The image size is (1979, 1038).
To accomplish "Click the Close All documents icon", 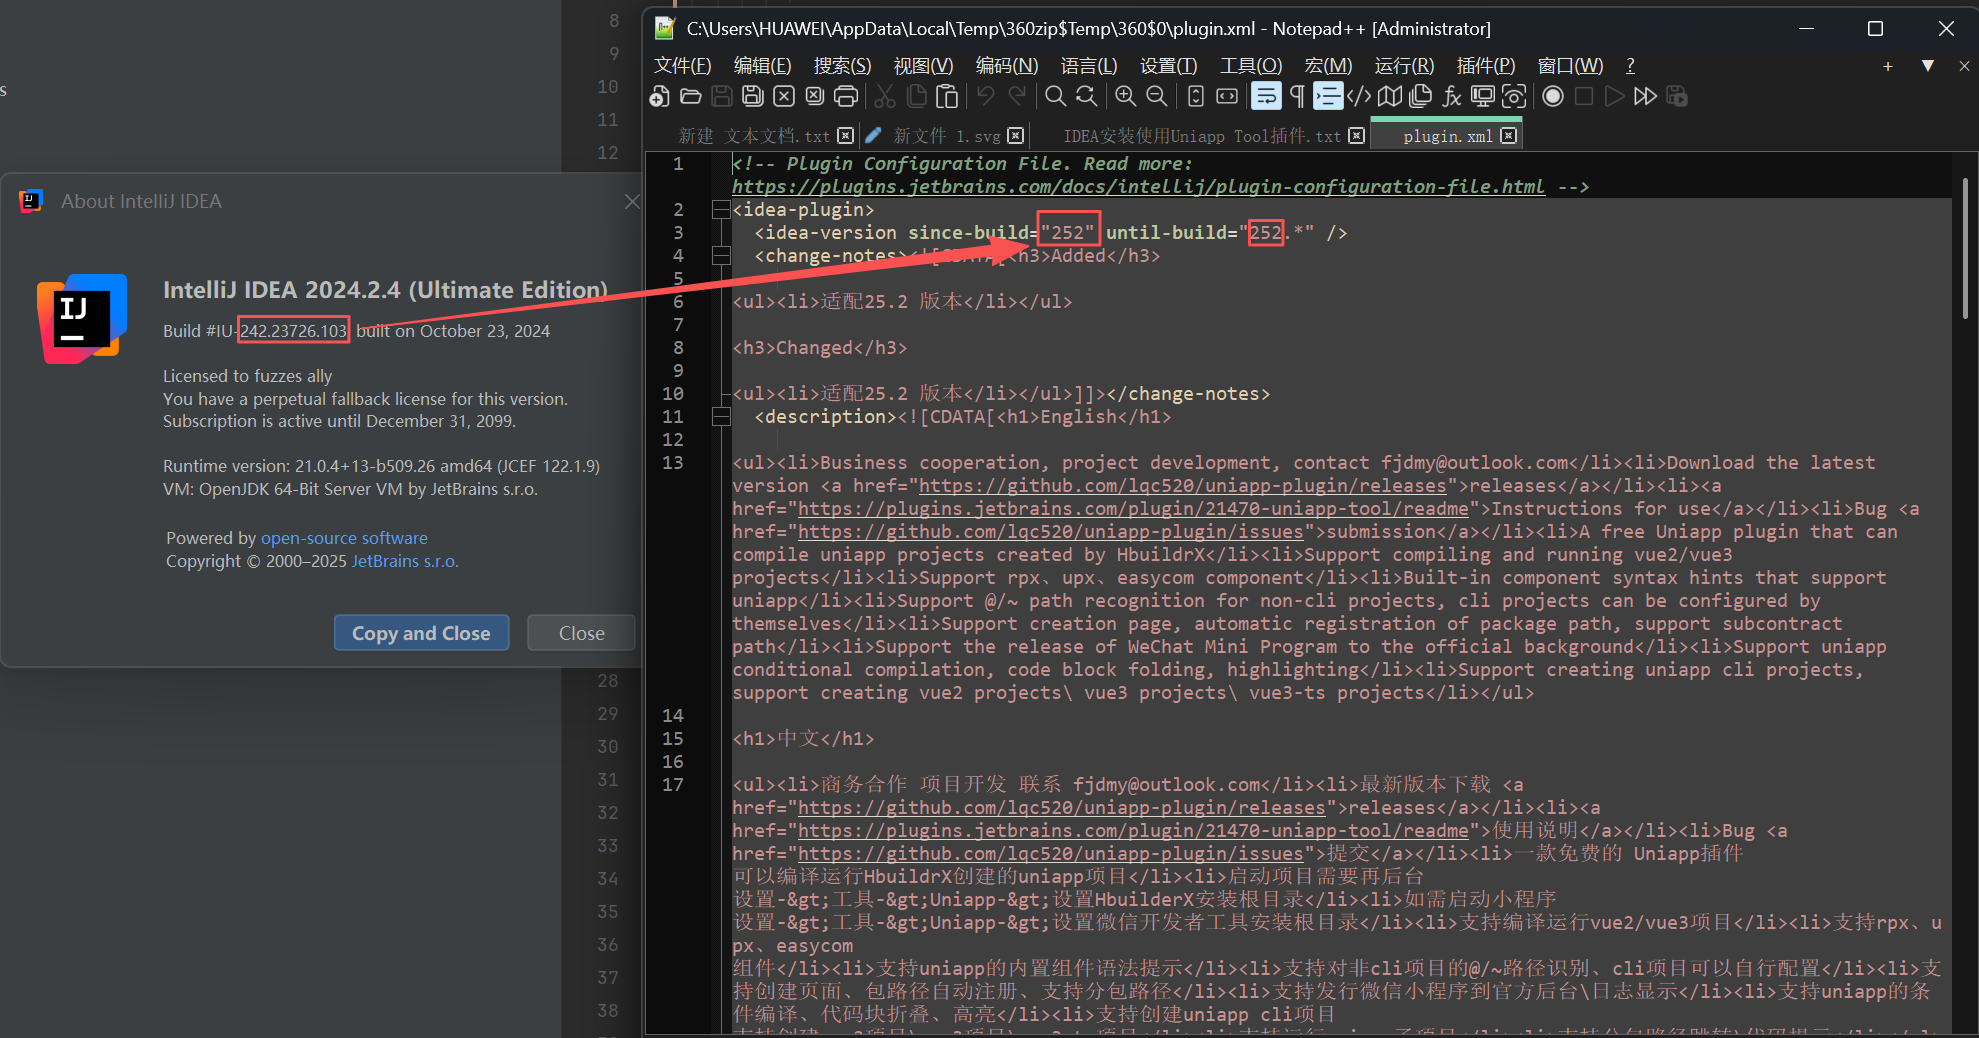I will [815, 97].
